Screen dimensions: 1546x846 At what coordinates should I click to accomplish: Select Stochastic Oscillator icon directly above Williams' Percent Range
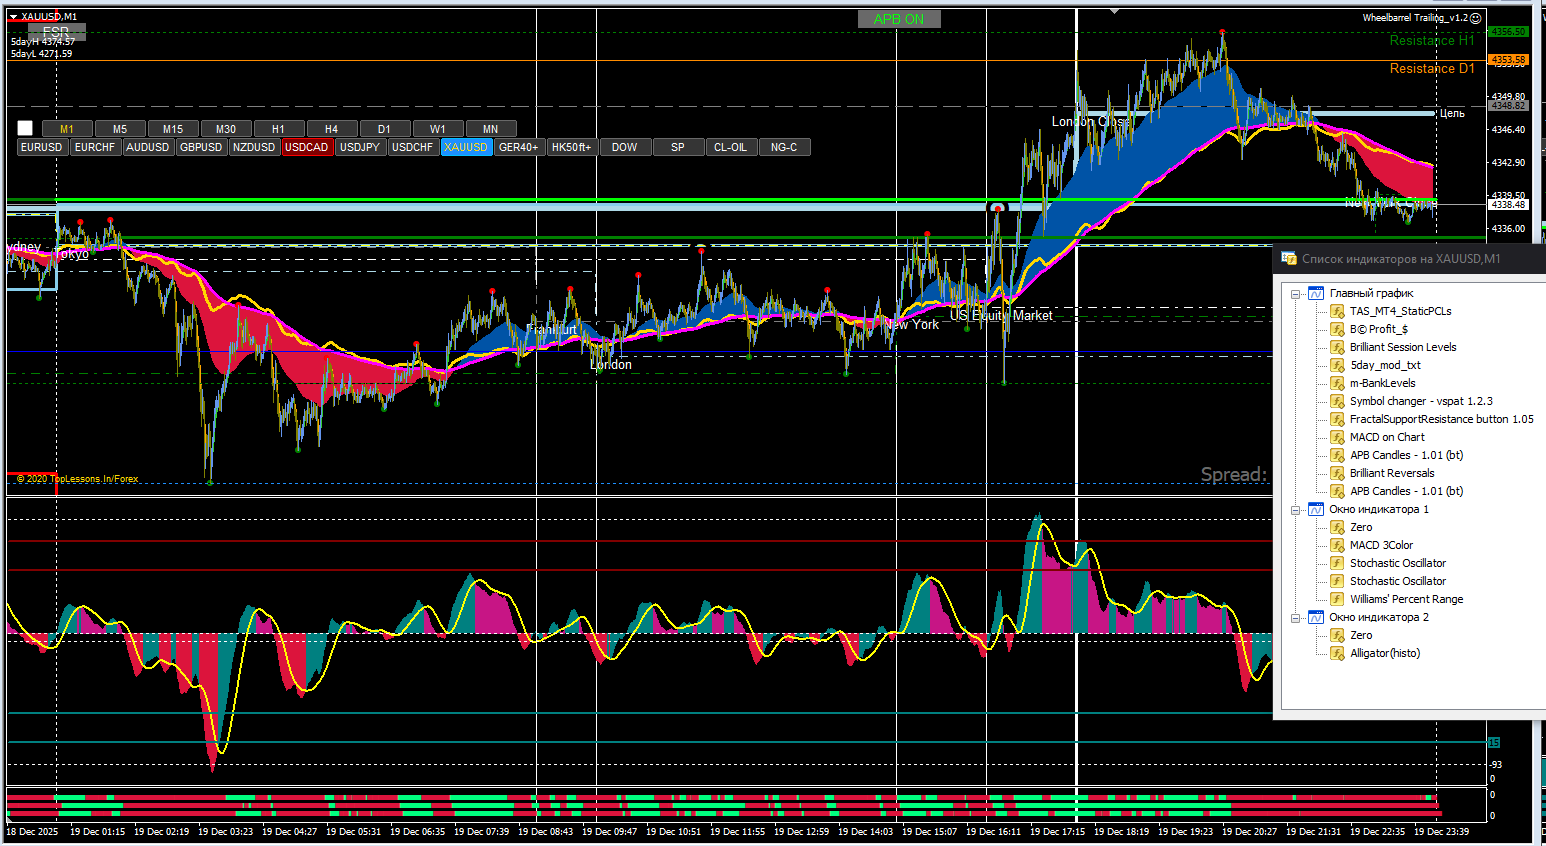coord(1337,581)
